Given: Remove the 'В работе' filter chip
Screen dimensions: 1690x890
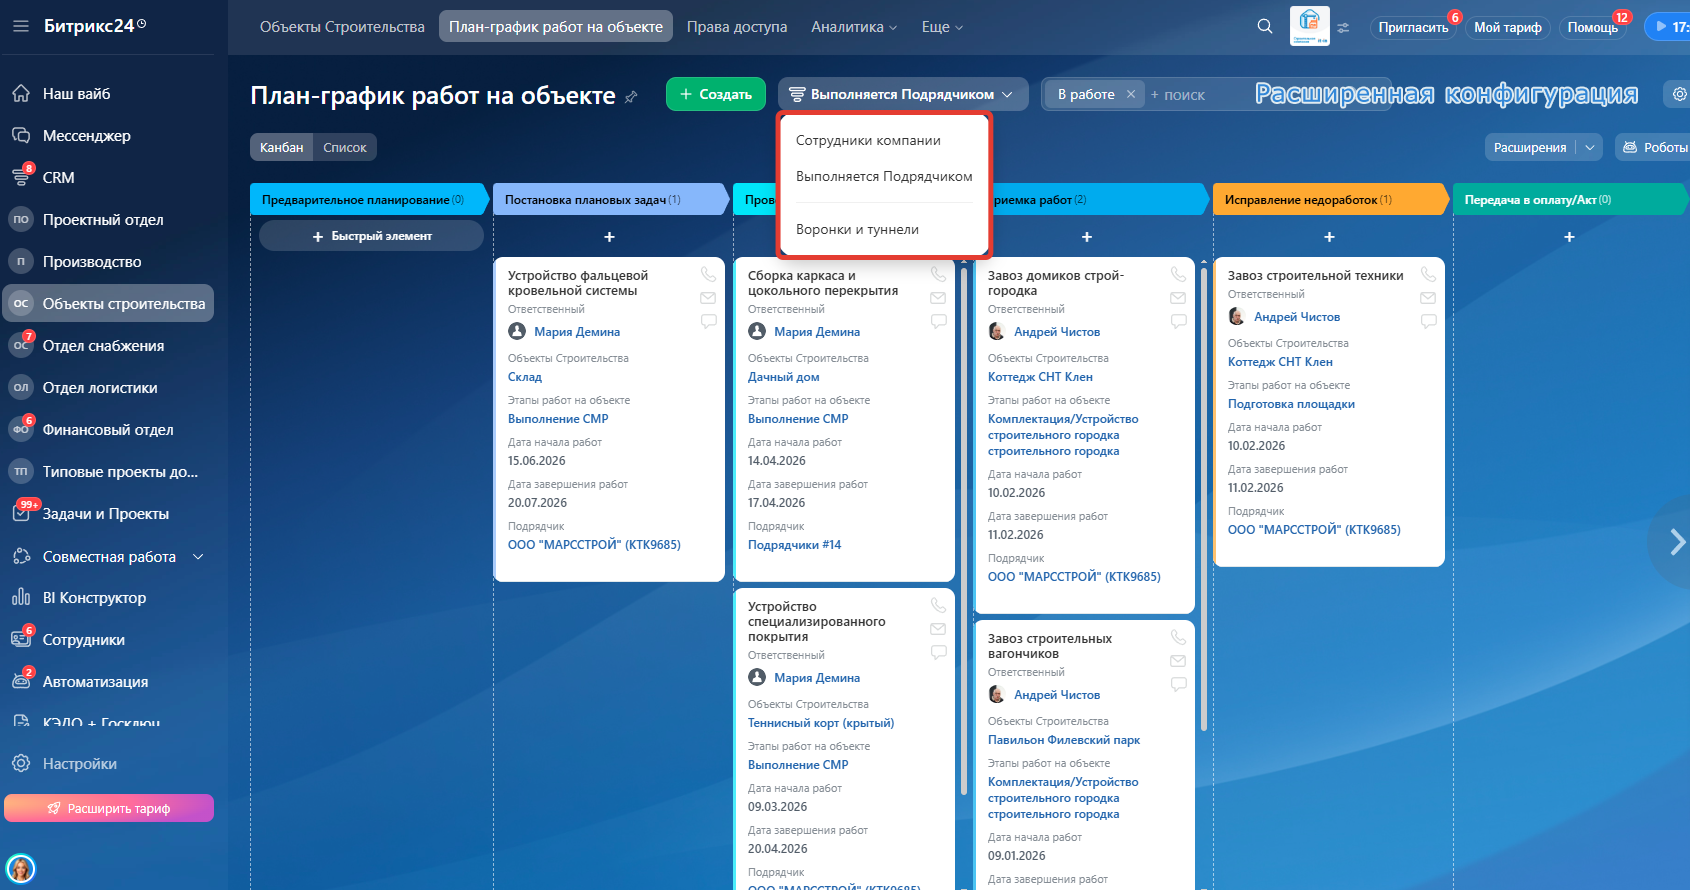Looking at the screenshot, I should coord(1131,94).
